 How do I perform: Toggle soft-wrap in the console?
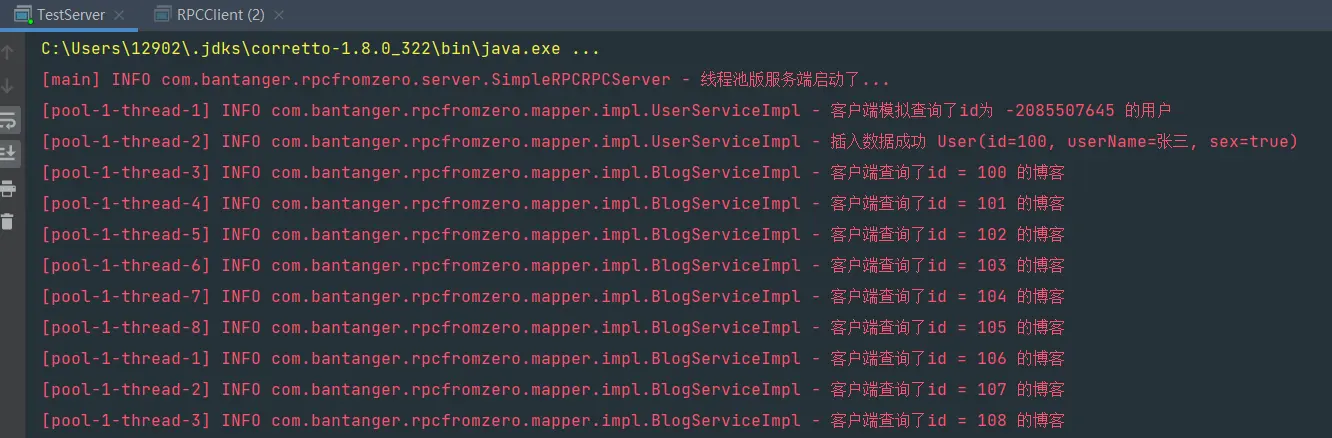8,120
